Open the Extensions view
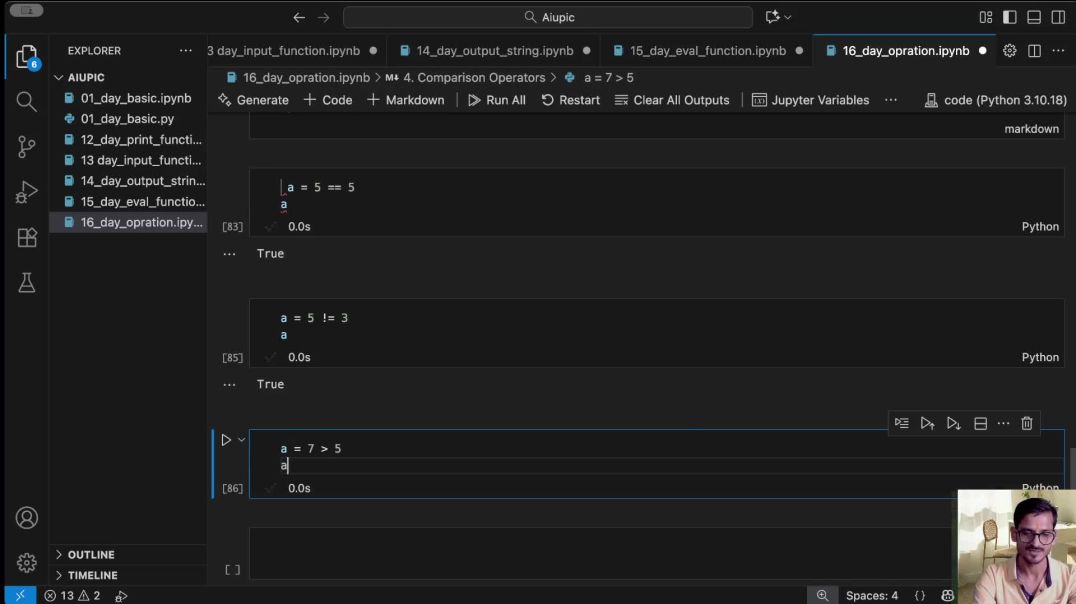The width and height of the screenshot is (1076, 604). coord(27,238)
